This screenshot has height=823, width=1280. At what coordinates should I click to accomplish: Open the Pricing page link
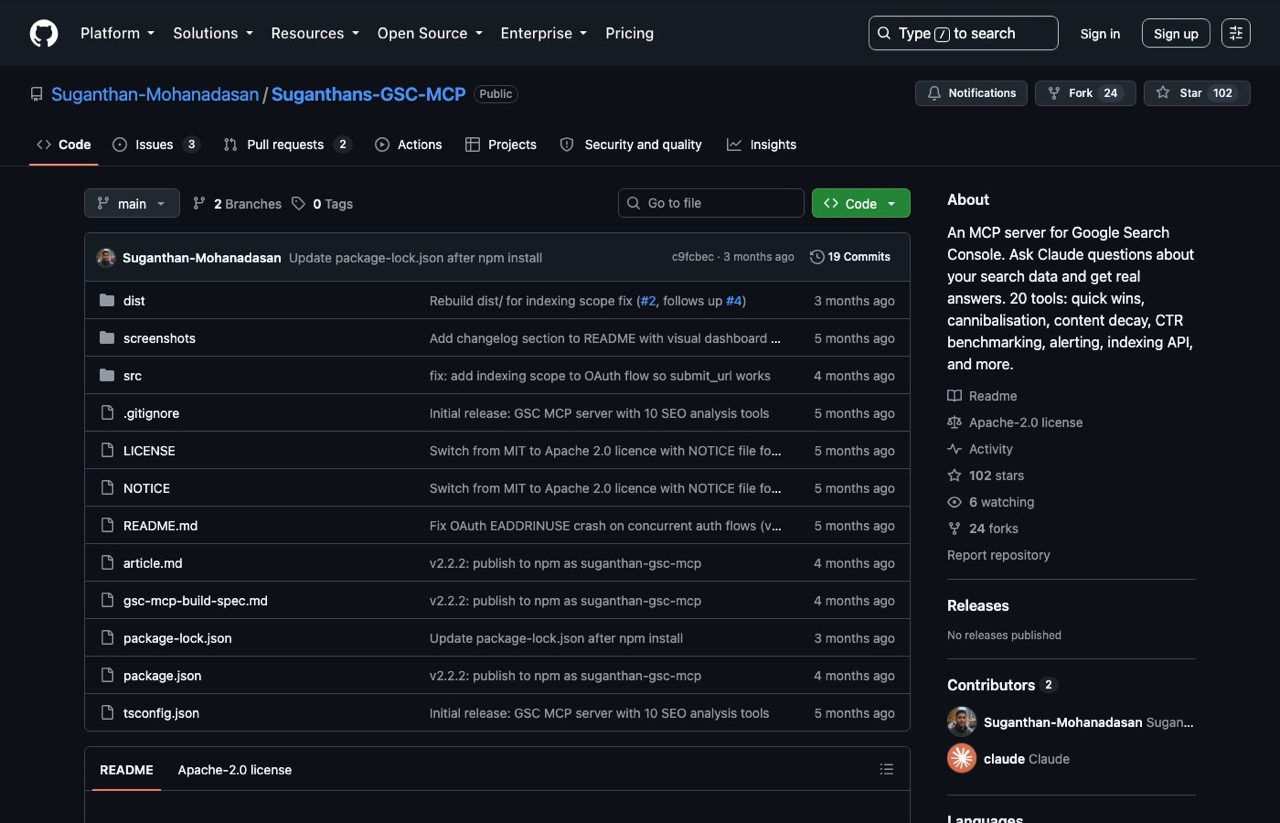coord(629,33)
